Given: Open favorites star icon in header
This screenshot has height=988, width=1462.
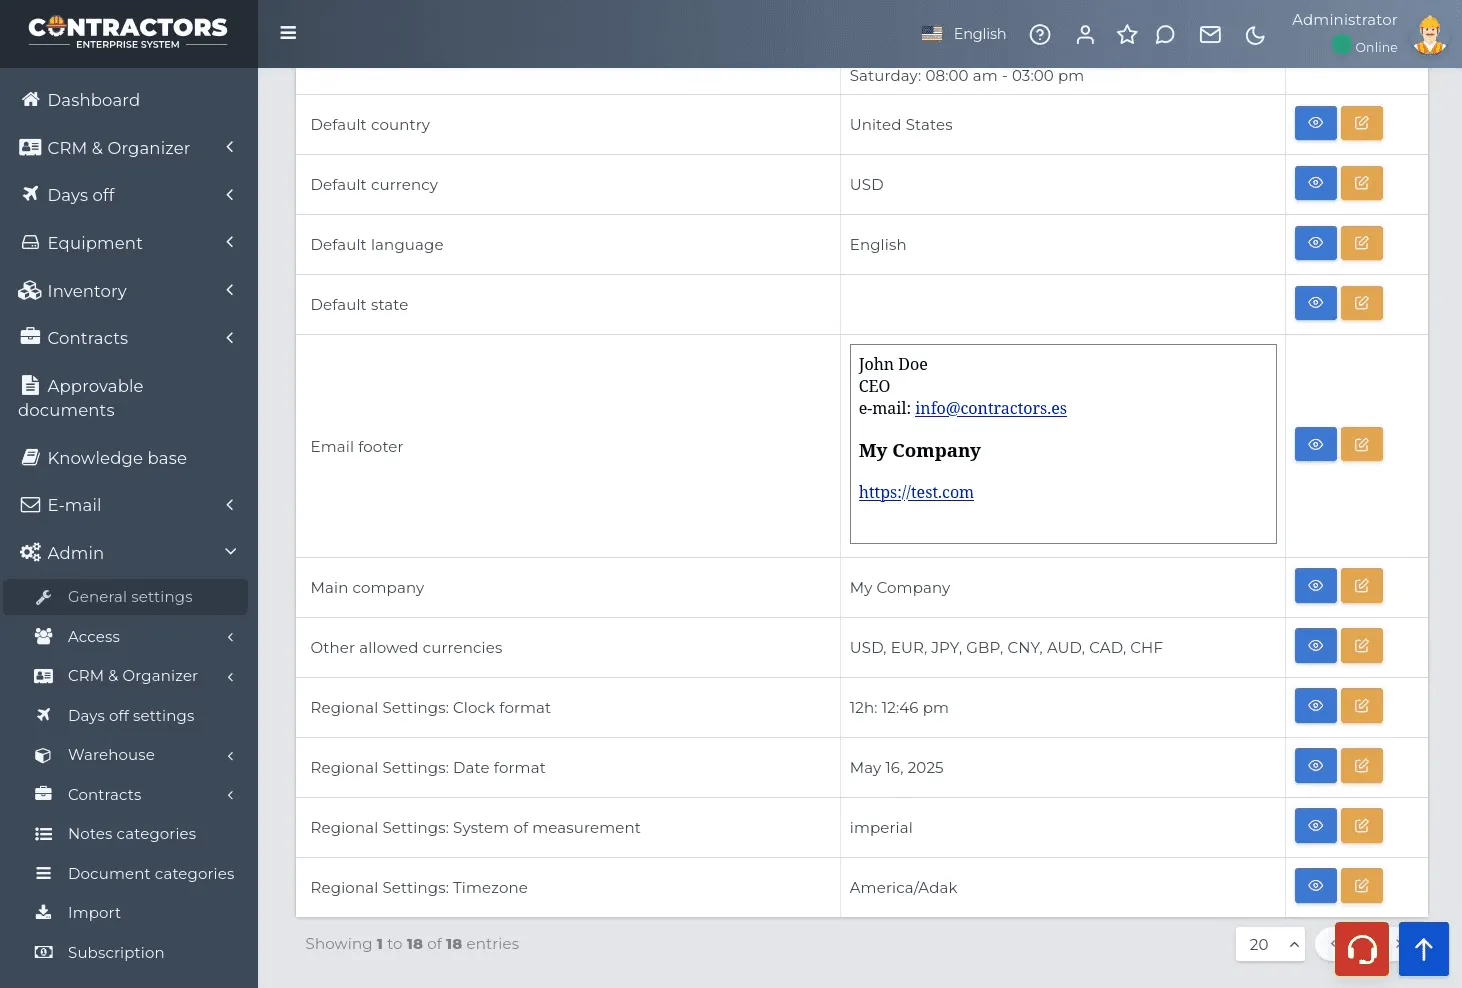Looking at the screenshot, I should click(1127, 35).
